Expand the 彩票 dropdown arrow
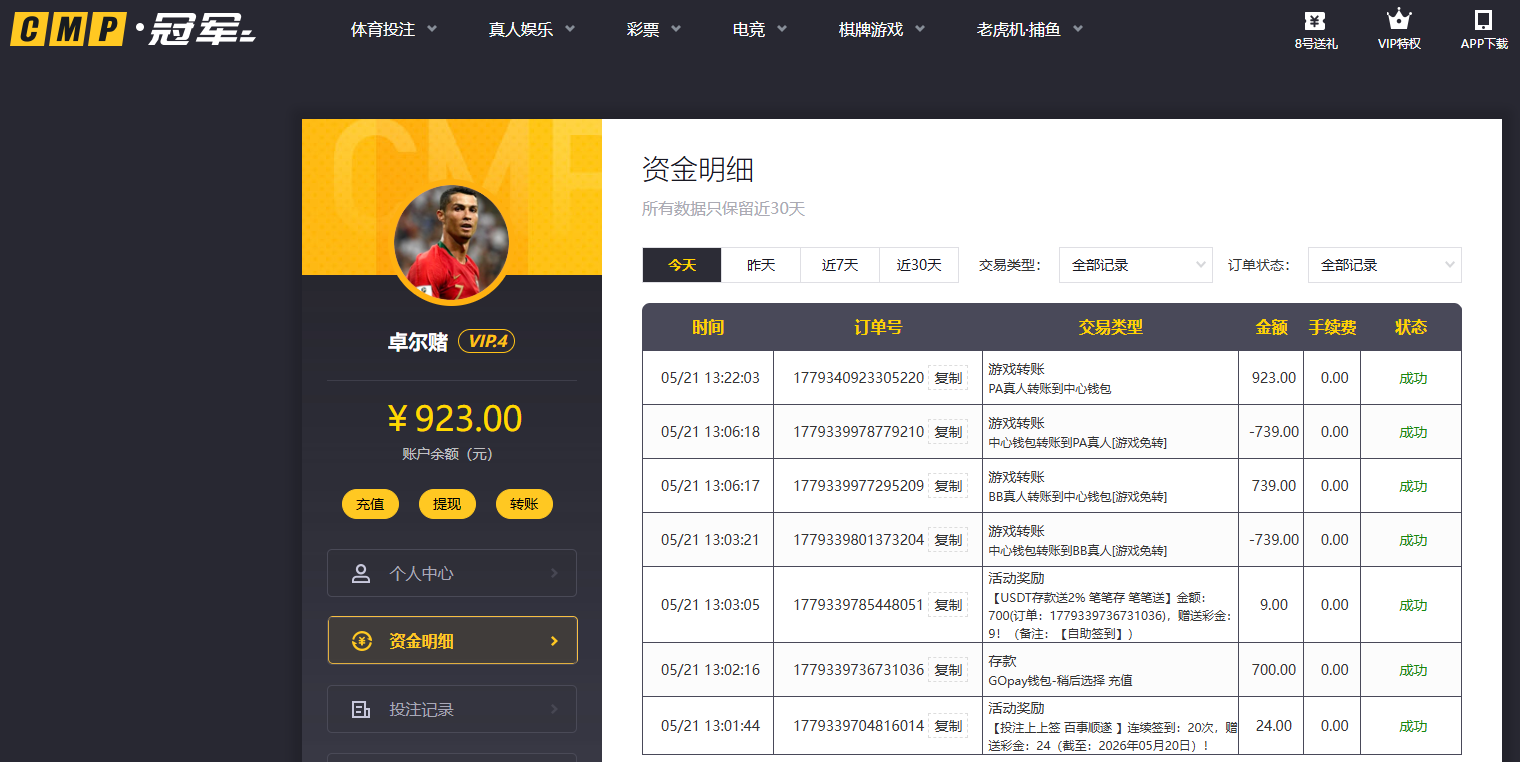This screenshot has height=762, width=1520. 676,30
